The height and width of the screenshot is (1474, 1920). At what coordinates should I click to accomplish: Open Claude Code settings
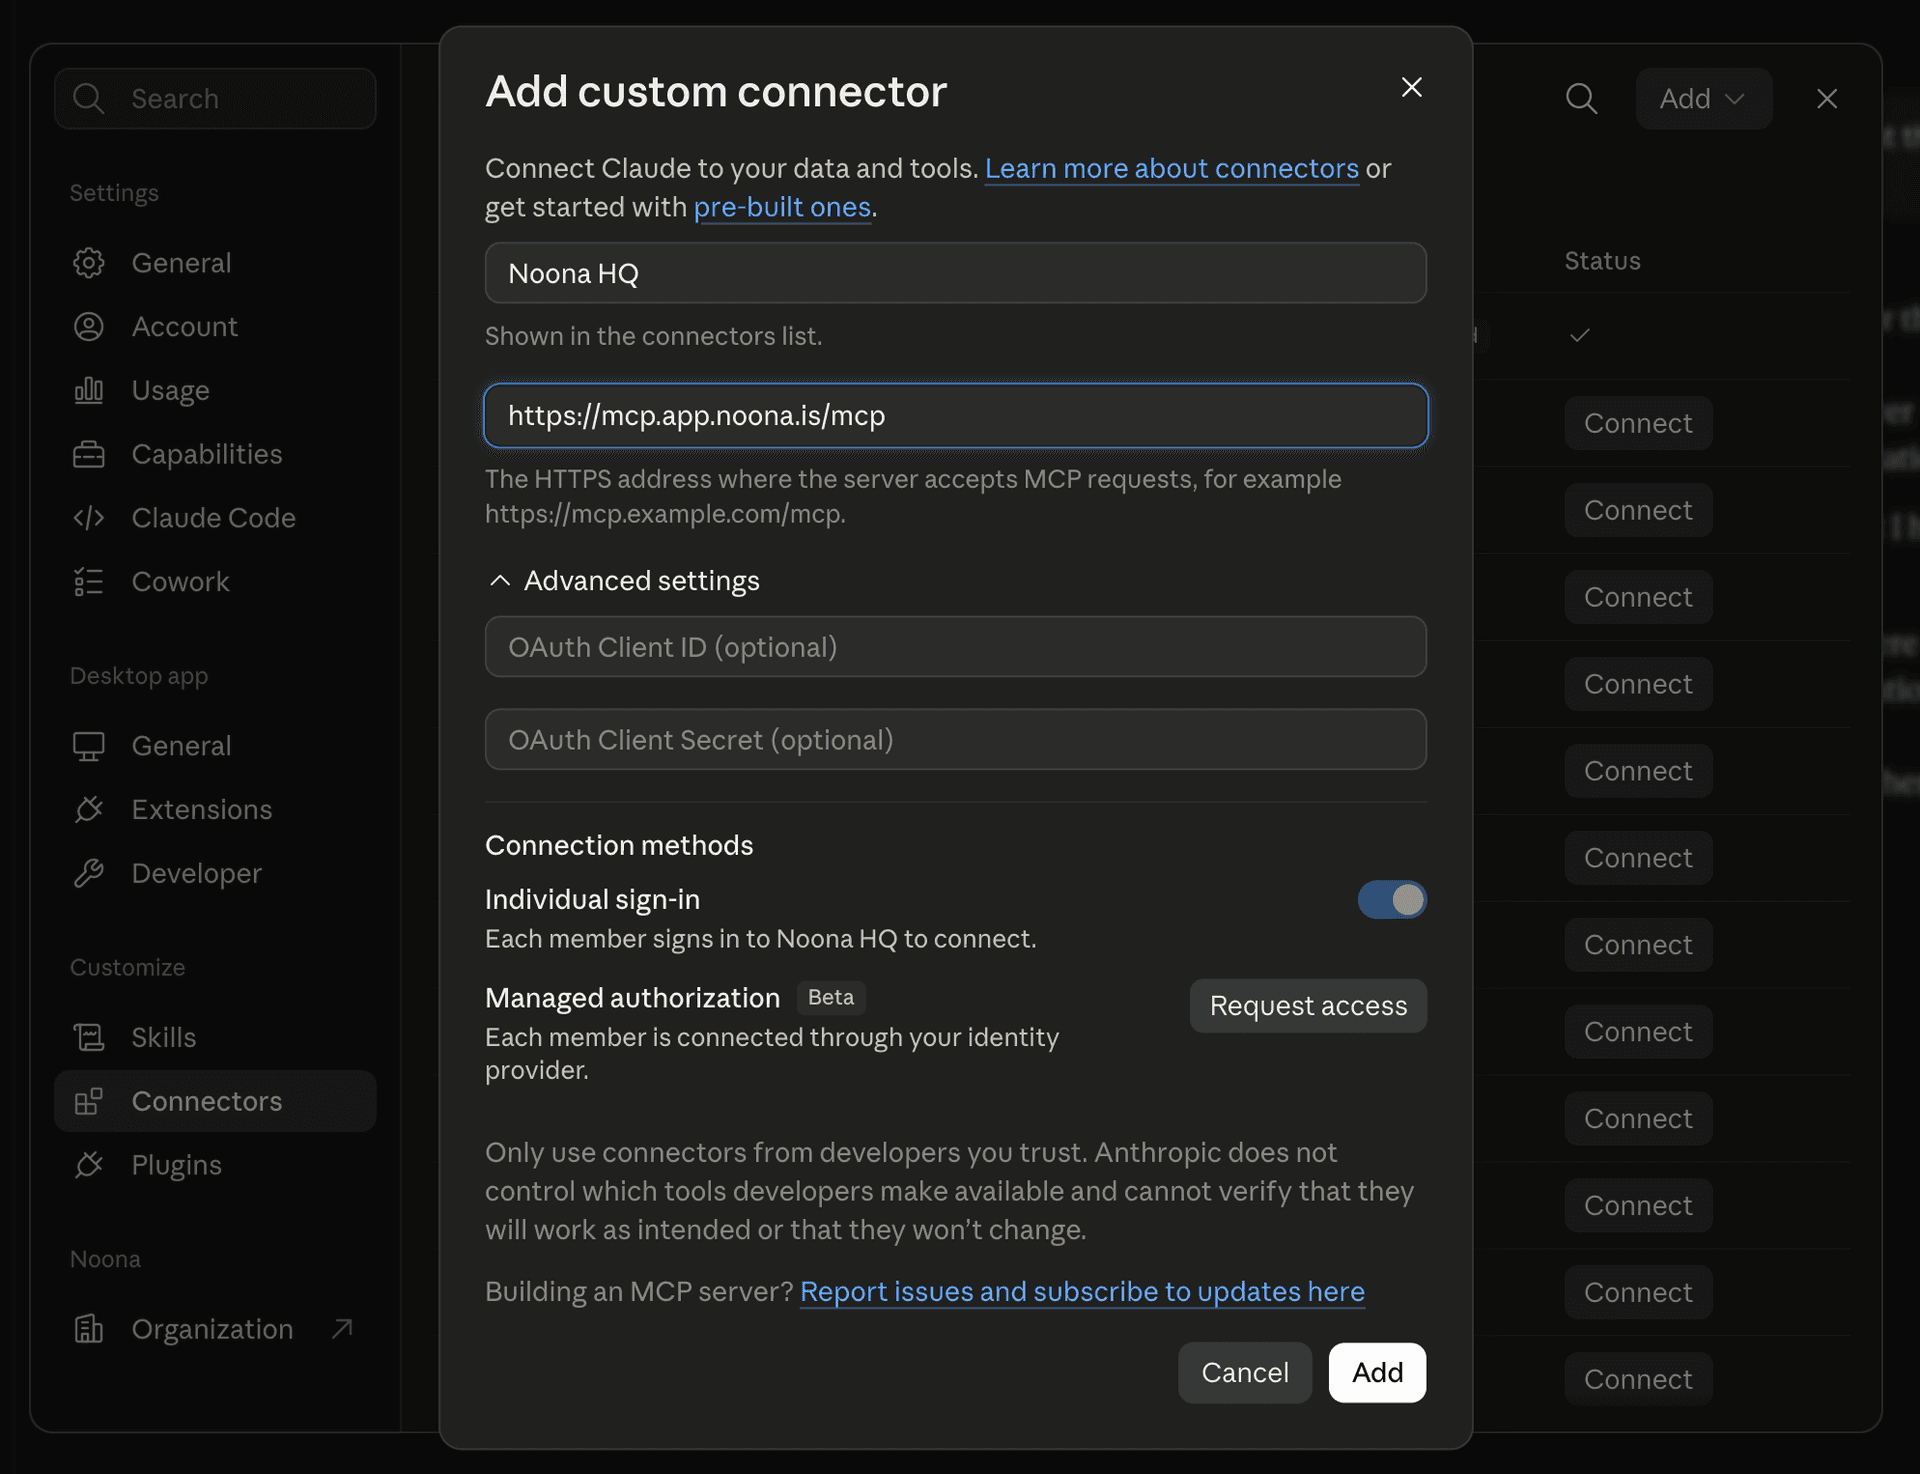pos(215,518)
